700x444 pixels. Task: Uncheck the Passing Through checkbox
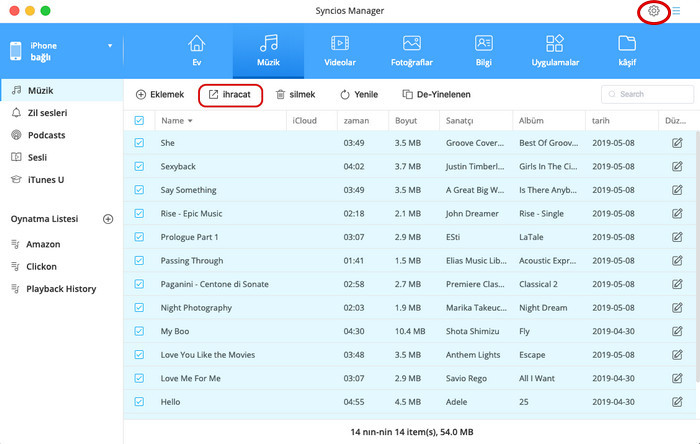coord(139,261)
